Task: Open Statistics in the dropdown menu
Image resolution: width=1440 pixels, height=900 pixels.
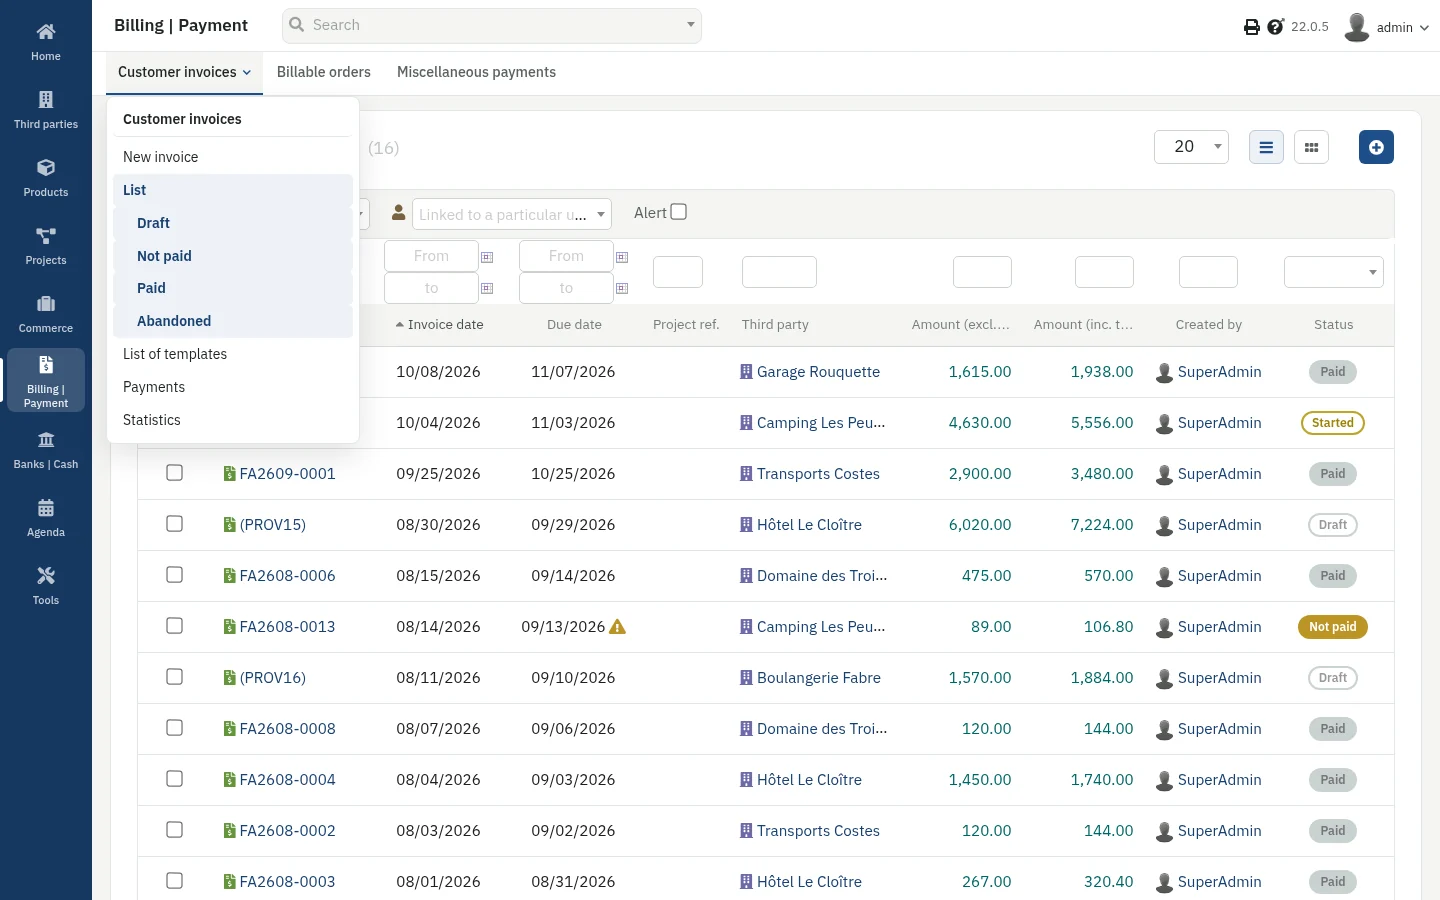Action: (x=152, y=420)
